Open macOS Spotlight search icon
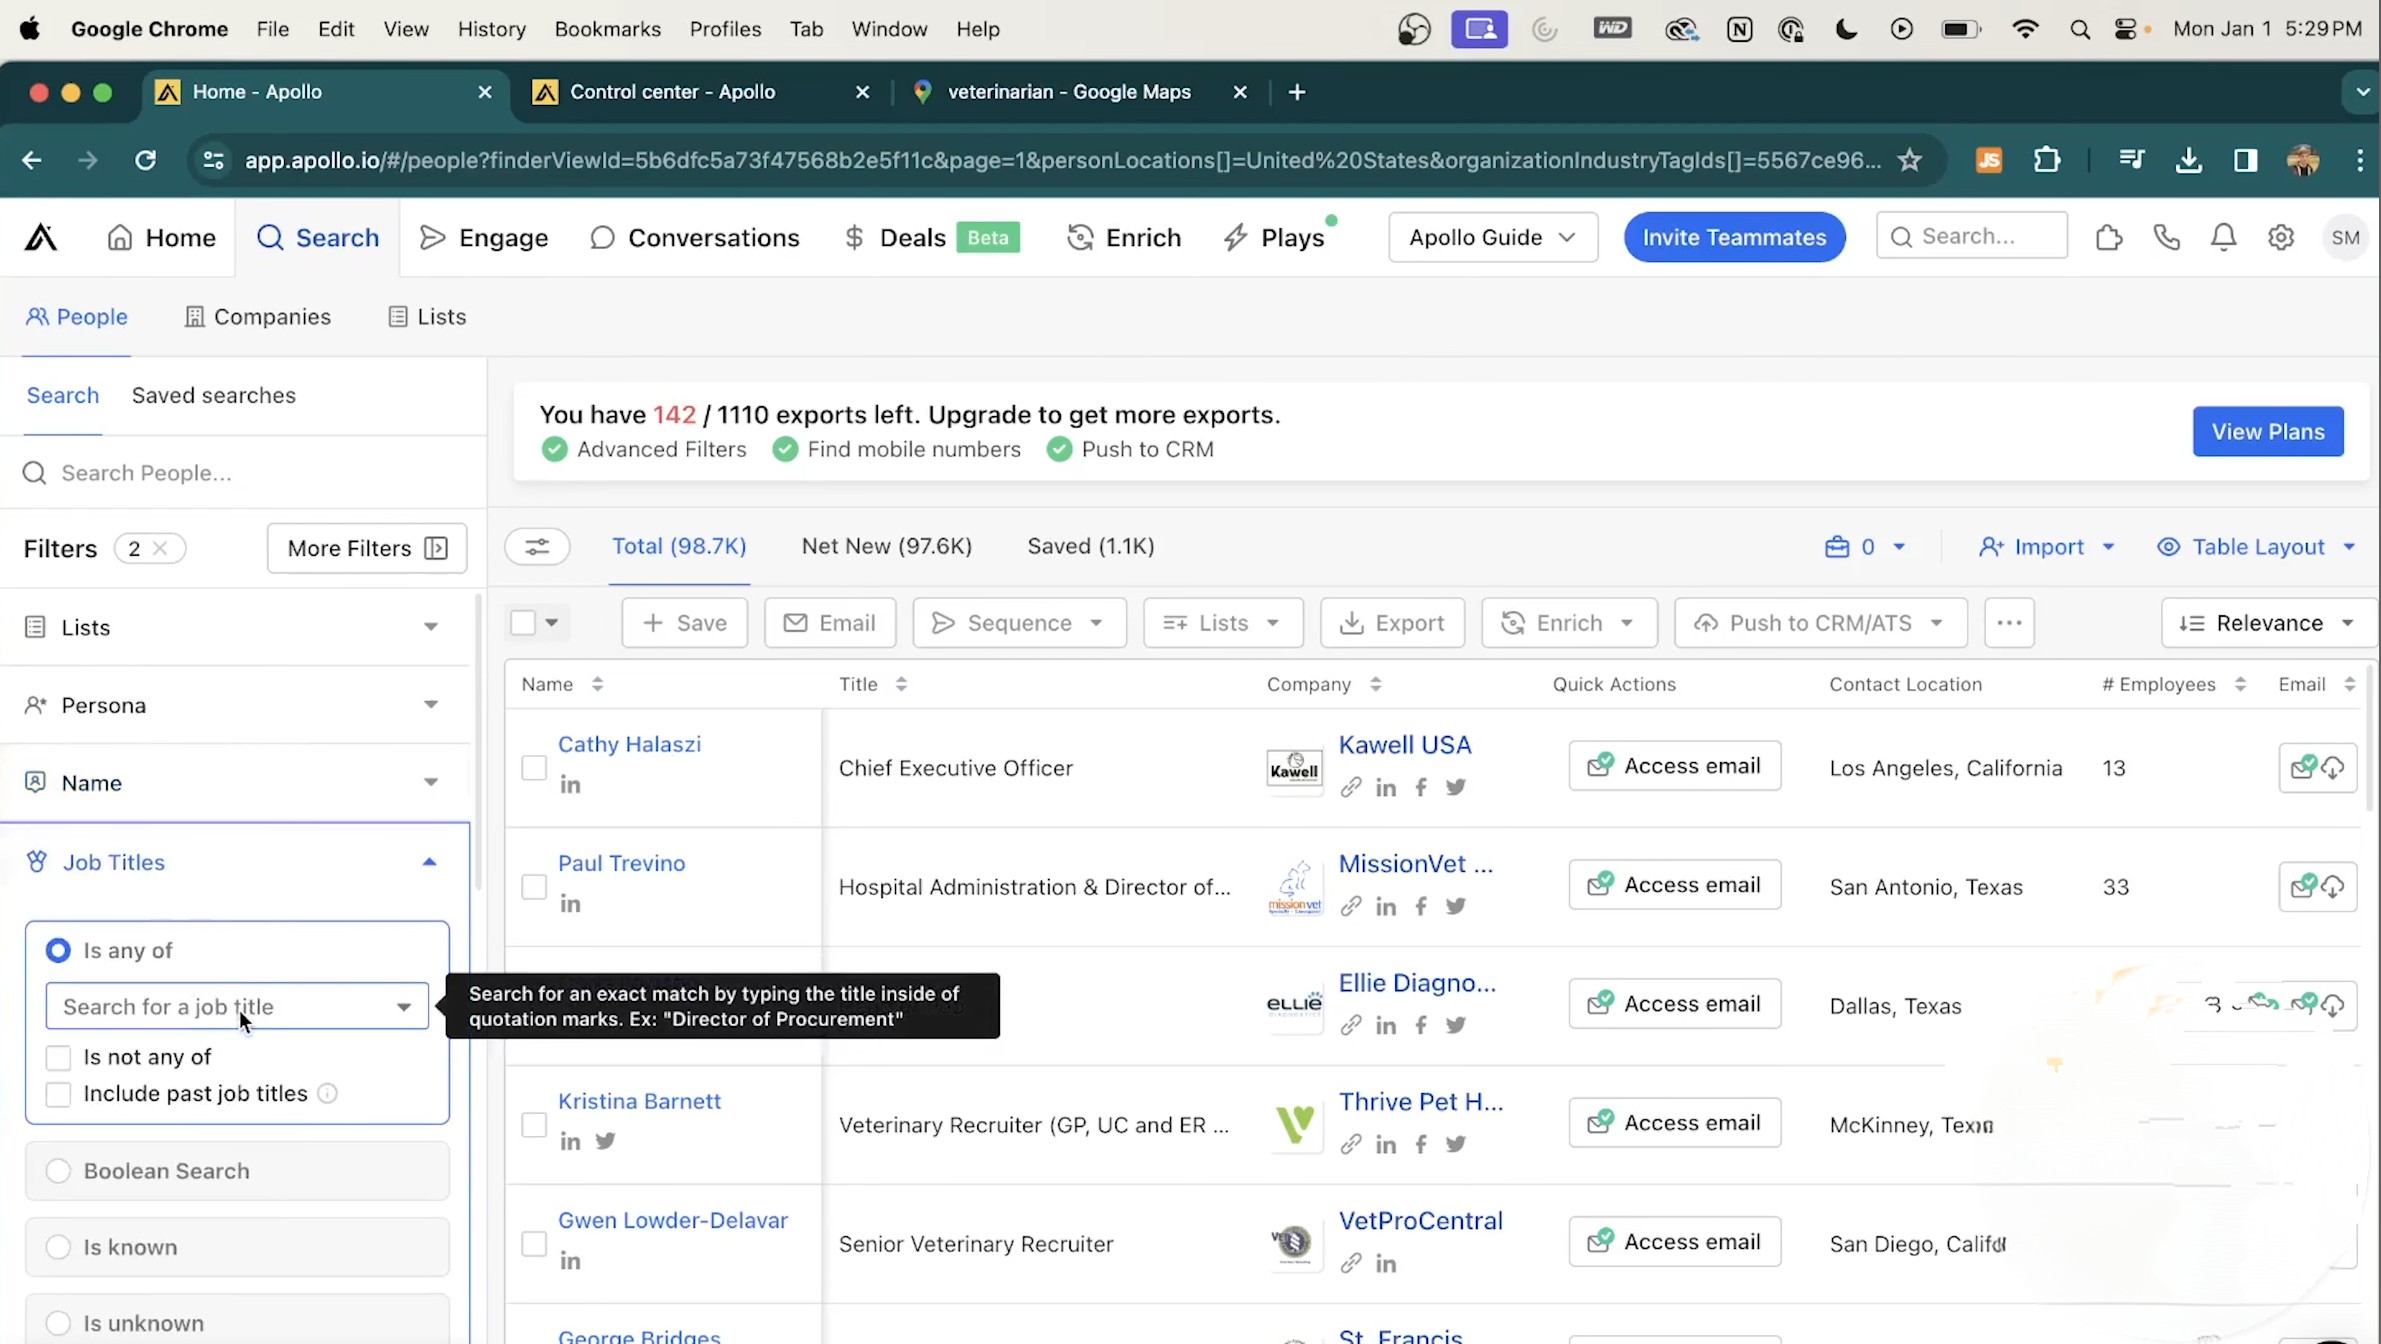The image size is (2381, 1344). pos(2080,29)
